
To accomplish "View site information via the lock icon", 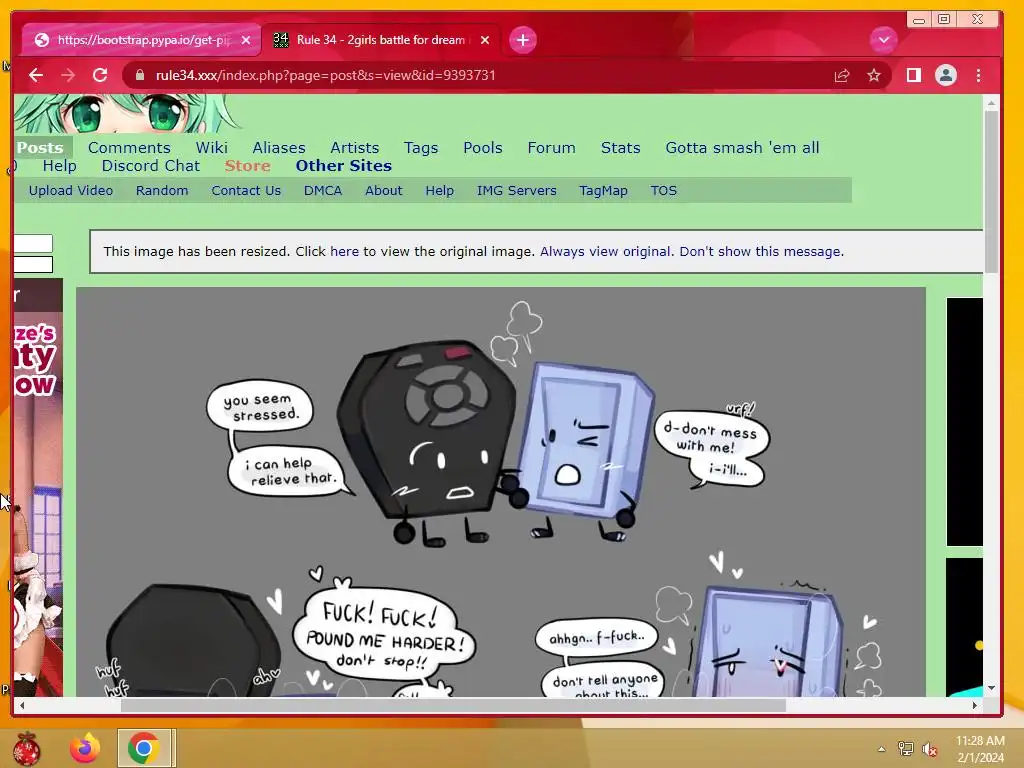I will click(x=140, y=75).
